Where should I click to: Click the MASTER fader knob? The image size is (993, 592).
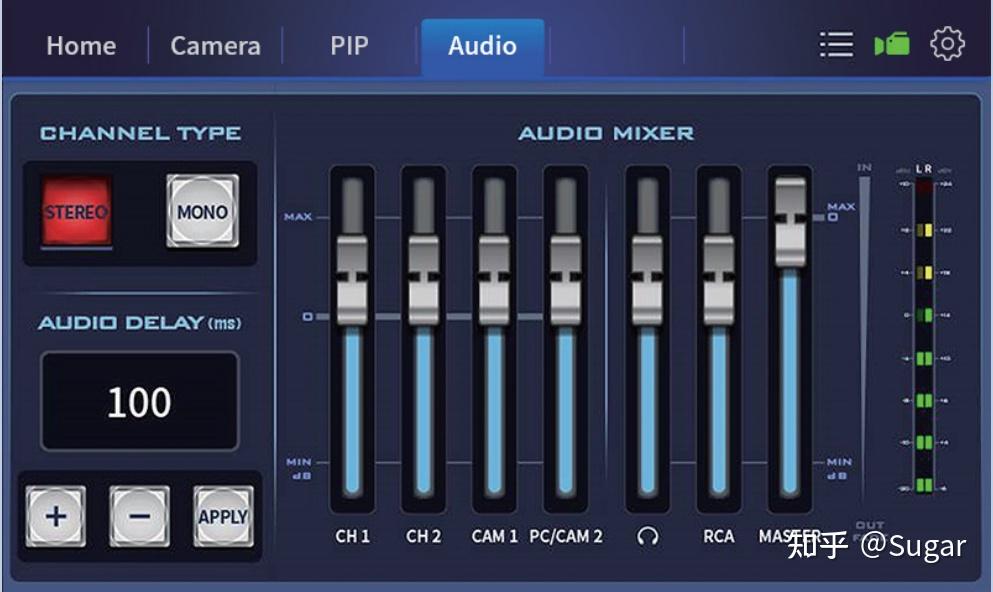coord(790,222)
